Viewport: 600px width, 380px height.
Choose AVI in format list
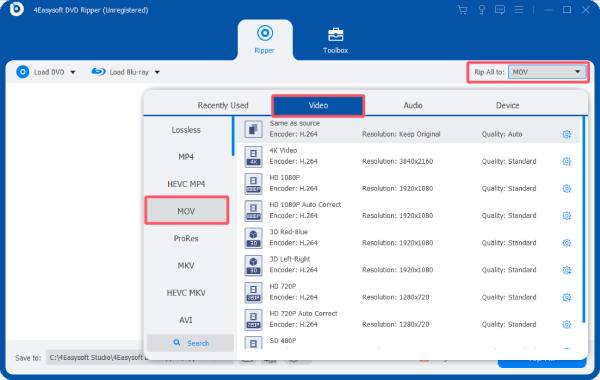coord(186,320)
